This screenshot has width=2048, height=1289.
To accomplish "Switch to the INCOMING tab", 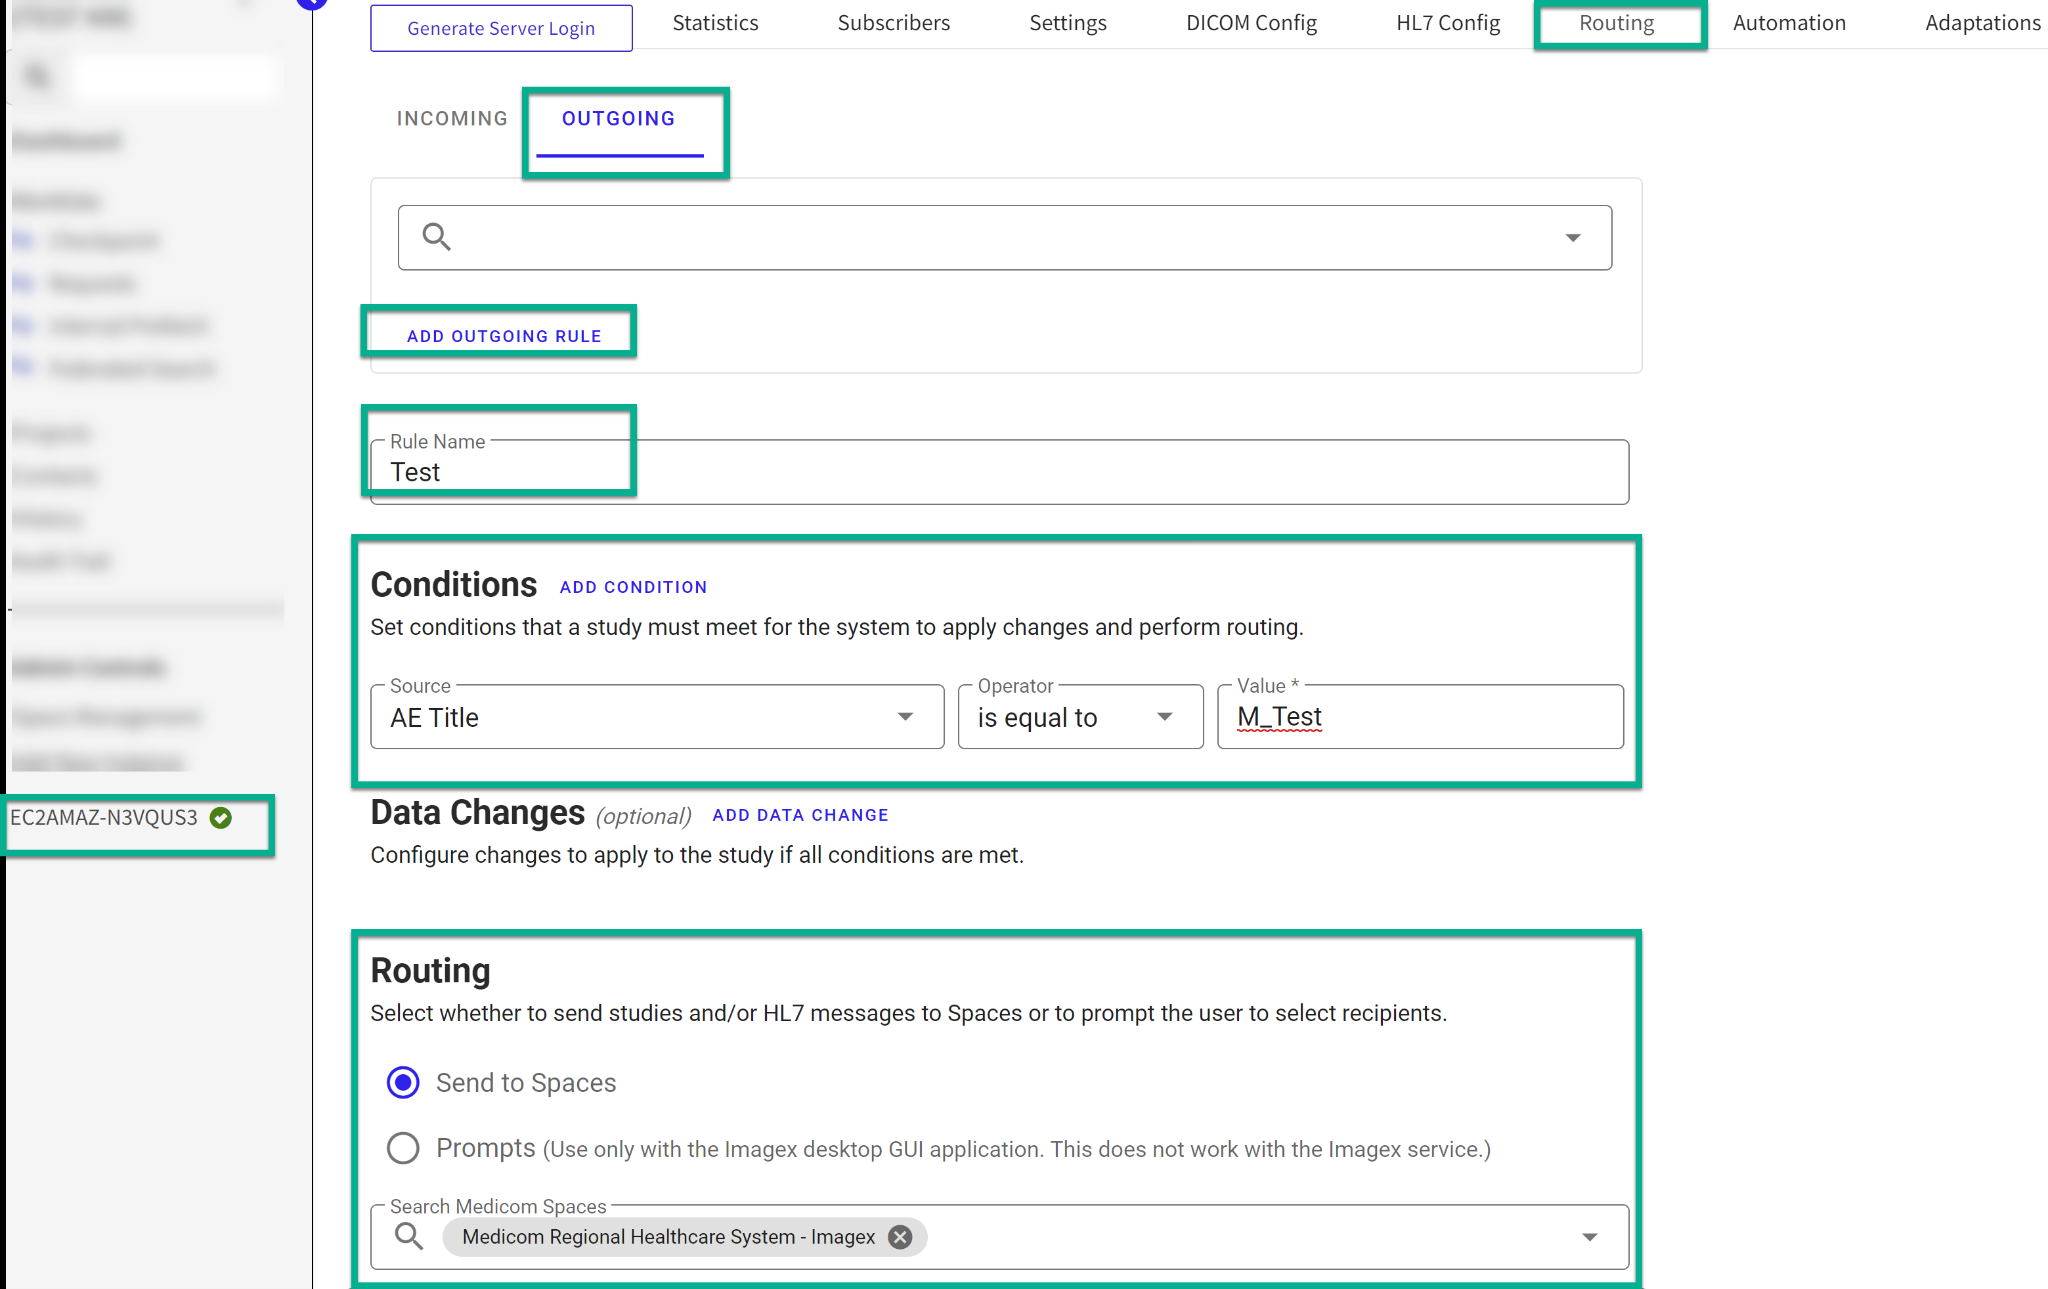I will 451,118.
